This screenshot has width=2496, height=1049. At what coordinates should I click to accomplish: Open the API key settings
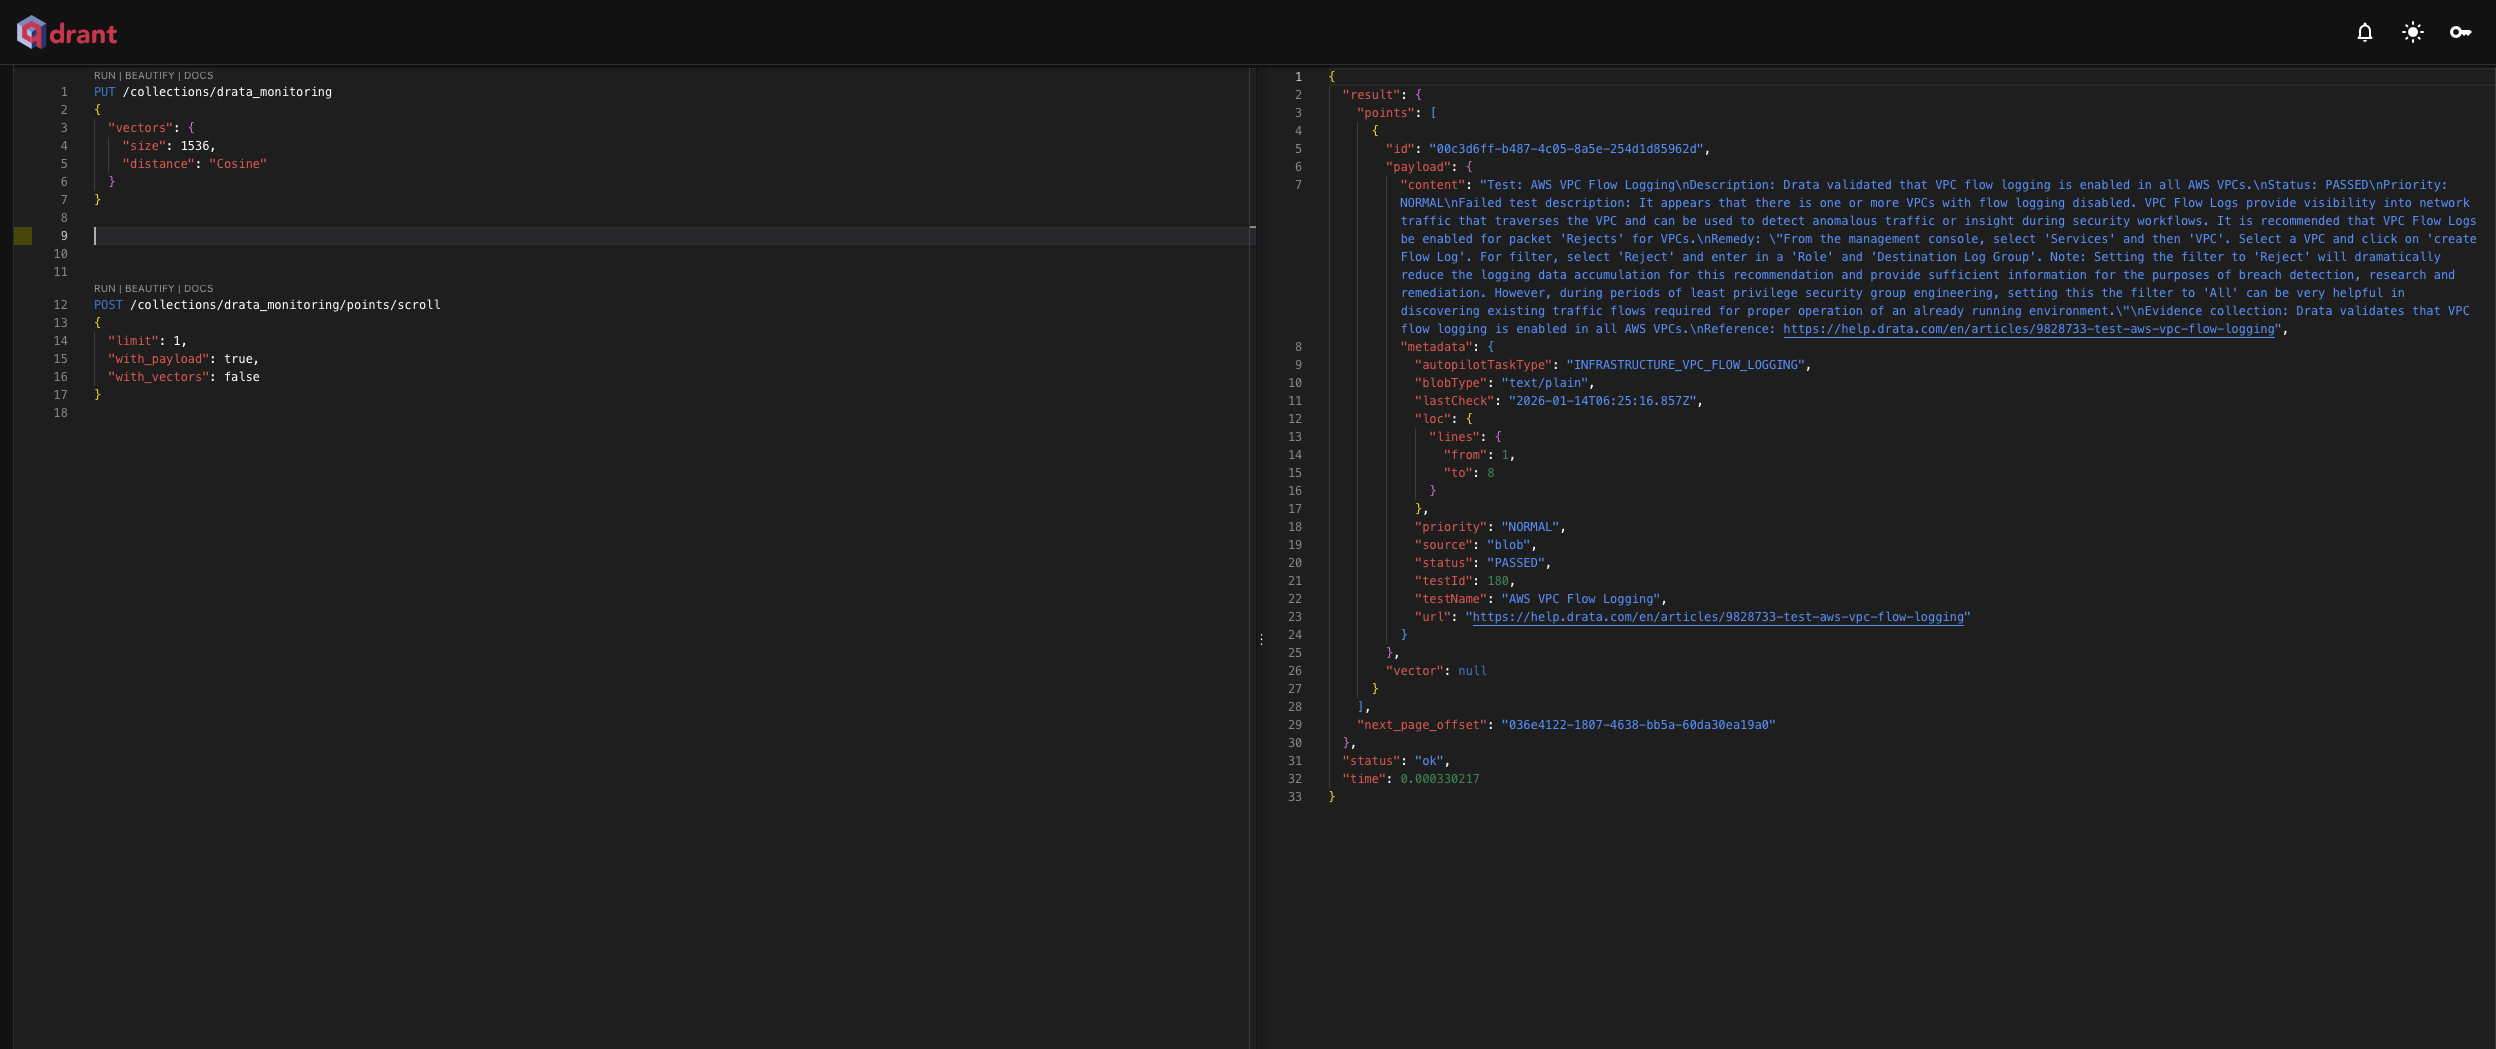click(2460, 33)
